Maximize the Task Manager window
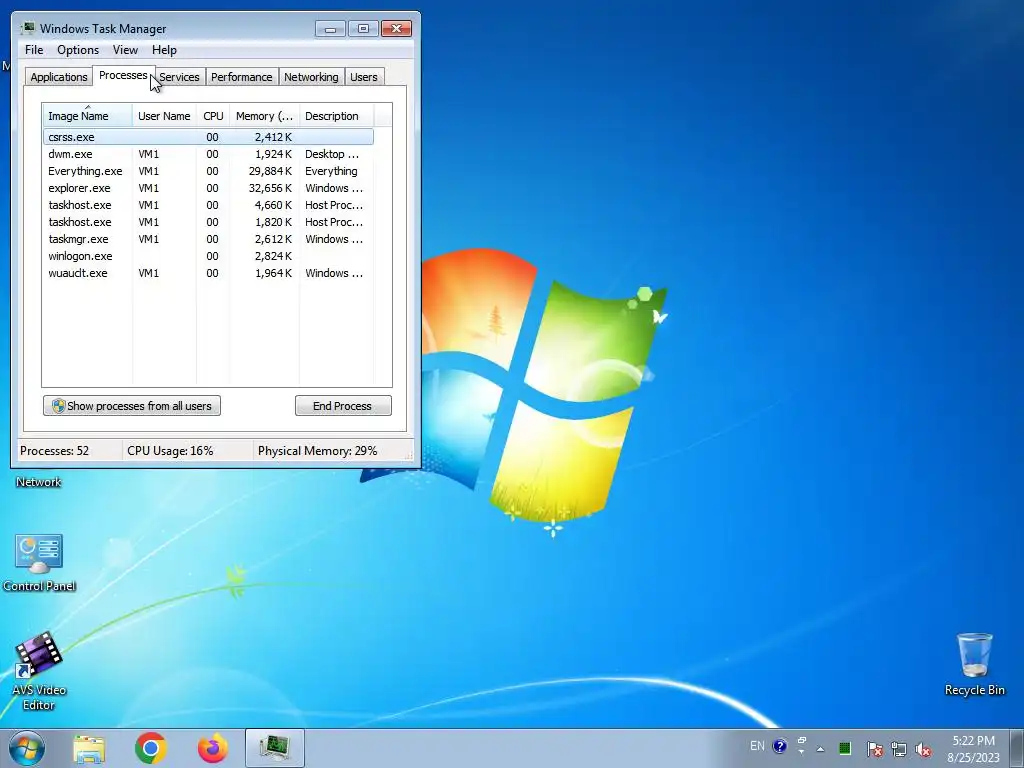Screen dimensions: 1024x768 pyautogui.click(x=363, y=28)
